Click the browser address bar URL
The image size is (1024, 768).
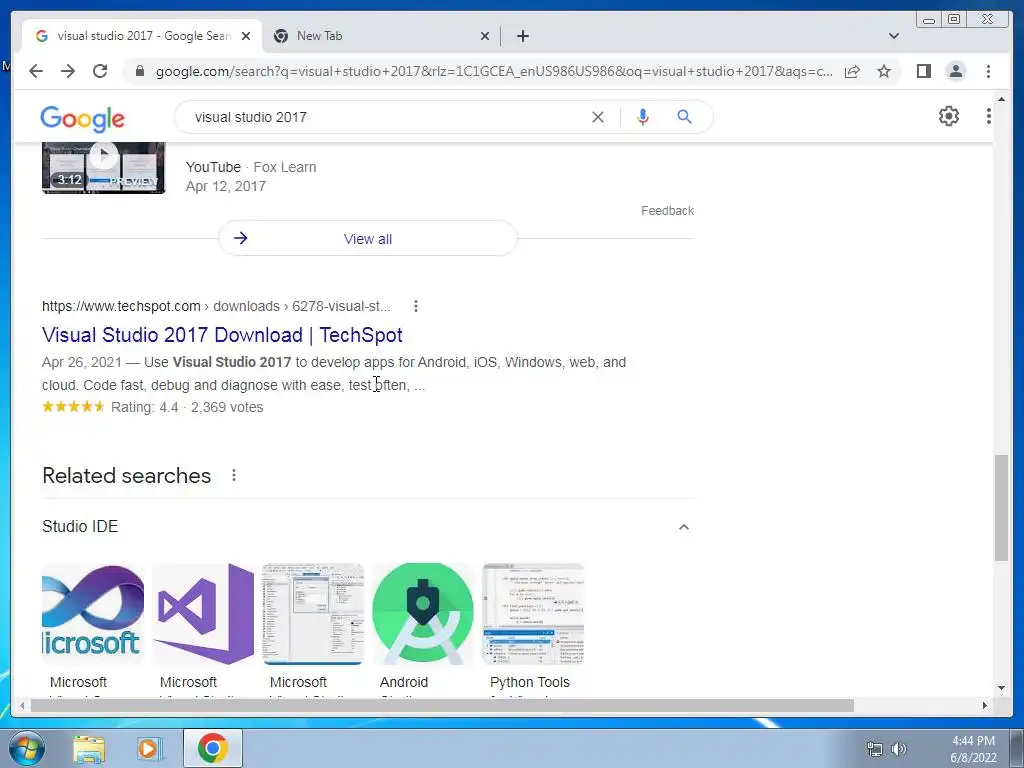click(x=494, y=71)
